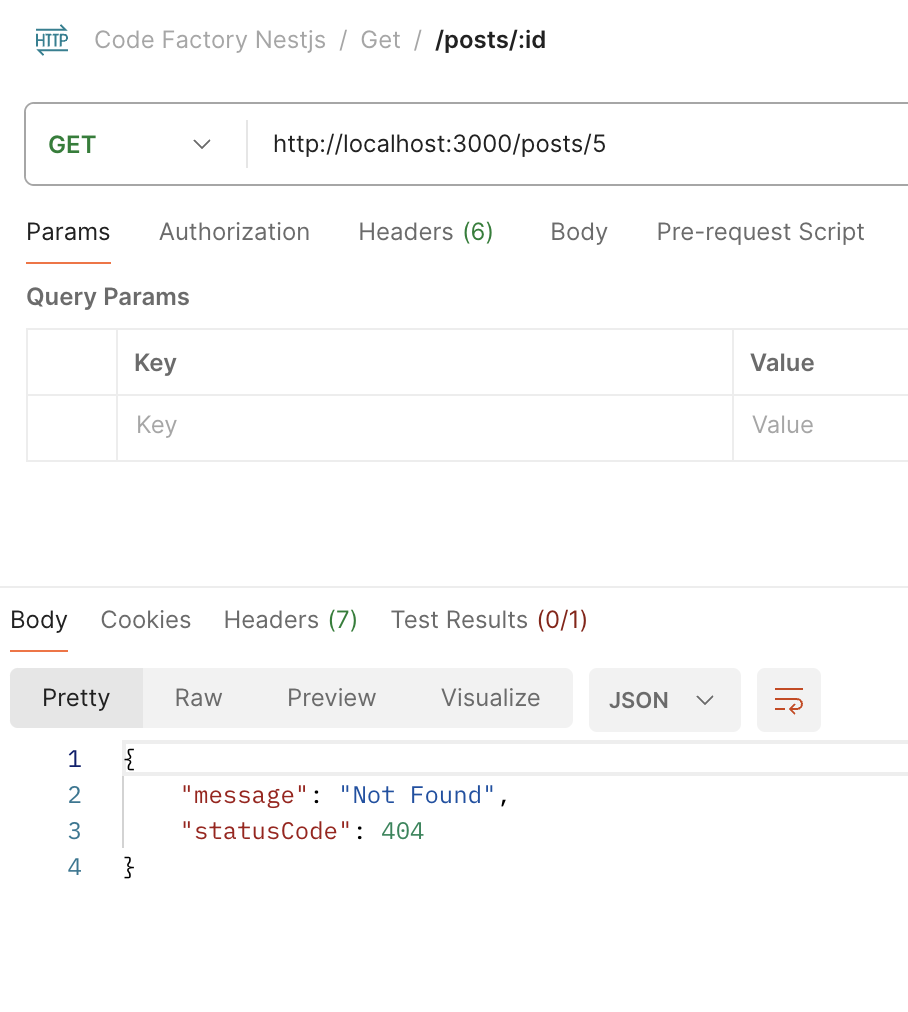The width and height of the screenshot is (908, 1012).
Task: Select the Visualize response view
Action: (x=490, y=698)
